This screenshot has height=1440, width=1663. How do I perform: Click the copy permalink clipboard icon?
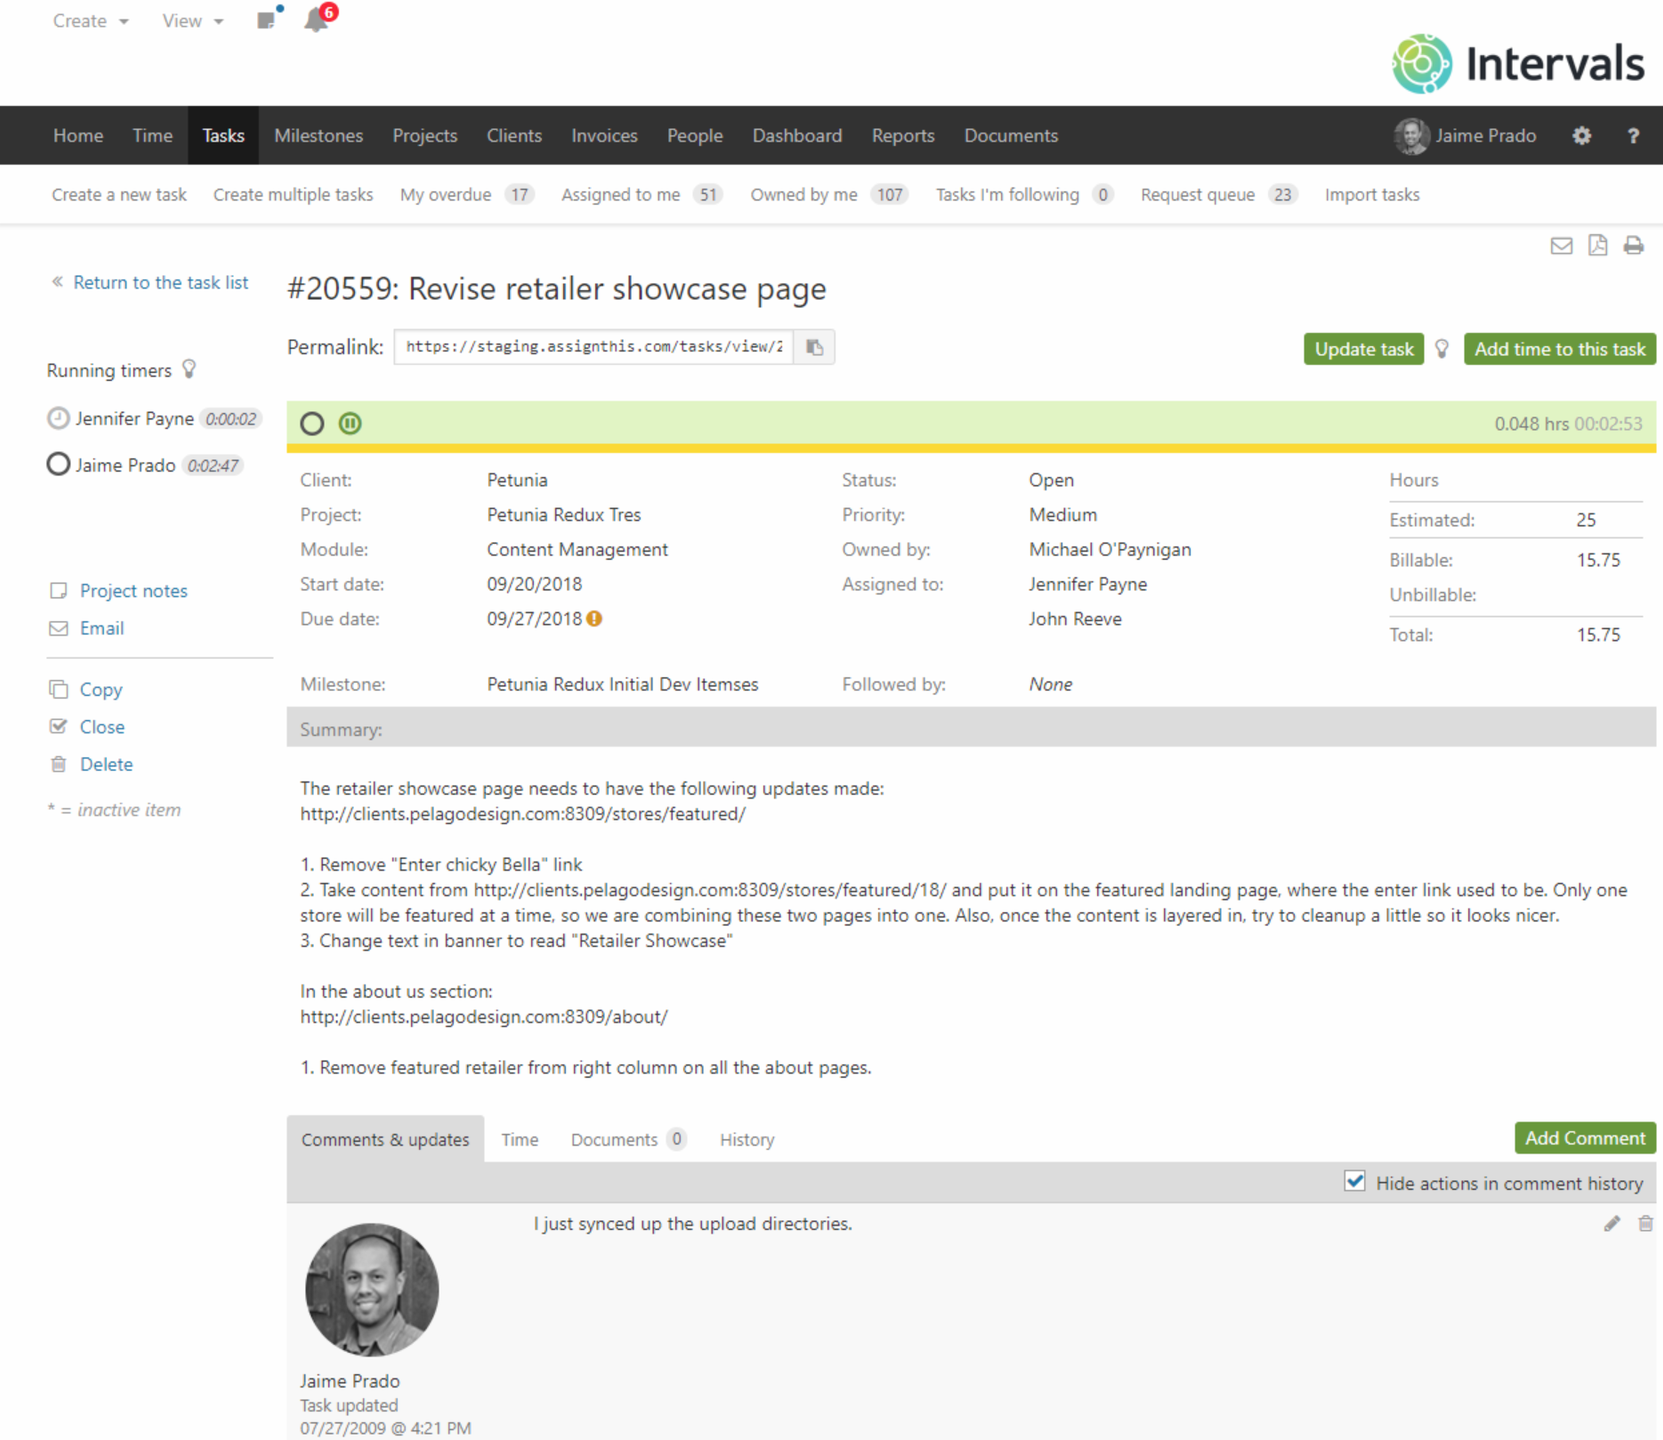[815, 348]
